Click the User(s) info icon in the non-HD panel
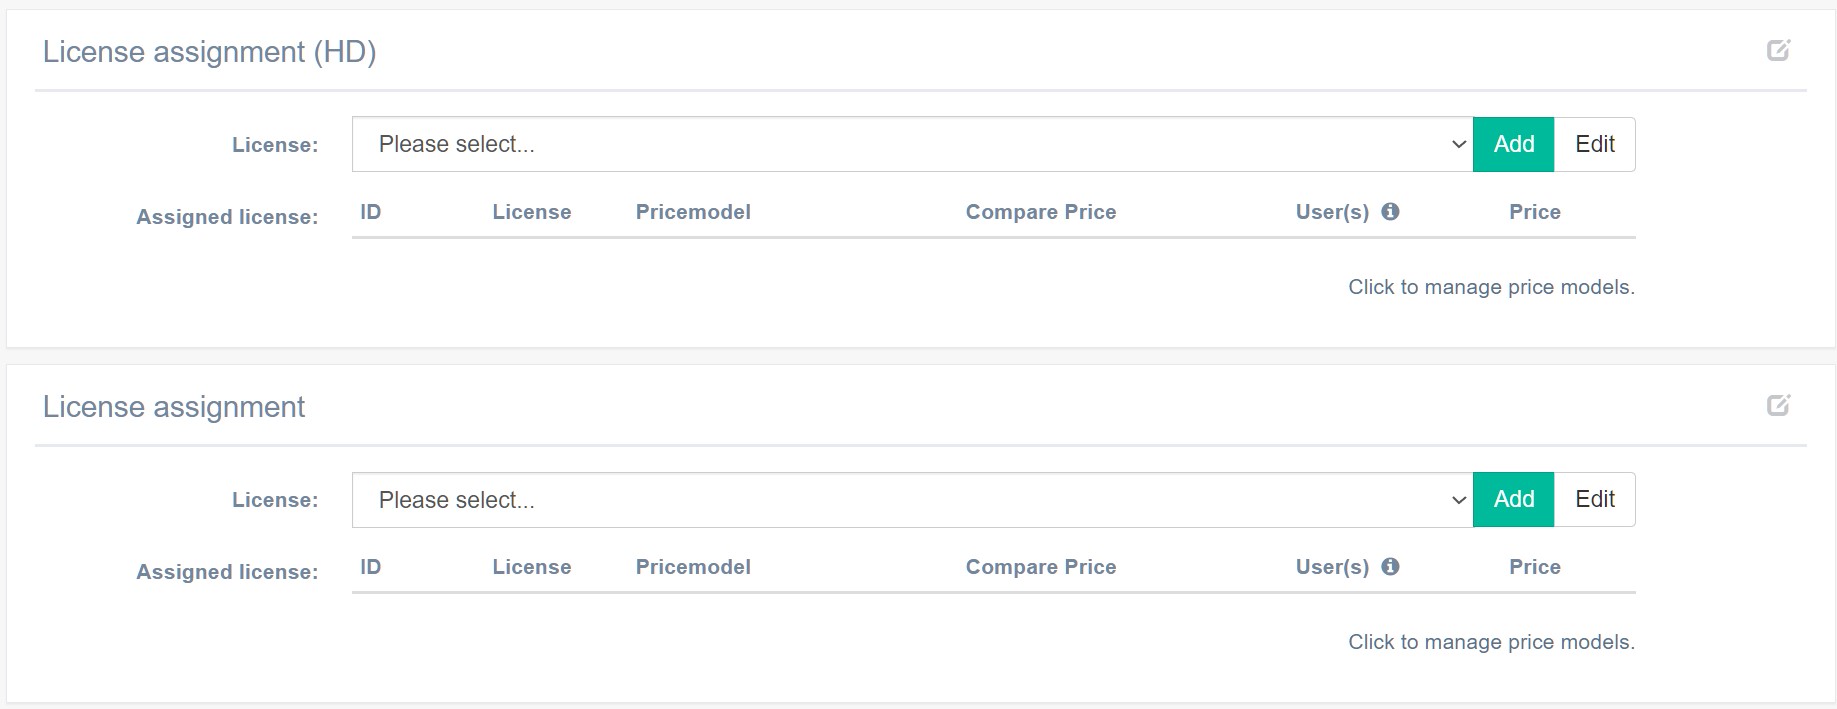 click(1390, 566)
